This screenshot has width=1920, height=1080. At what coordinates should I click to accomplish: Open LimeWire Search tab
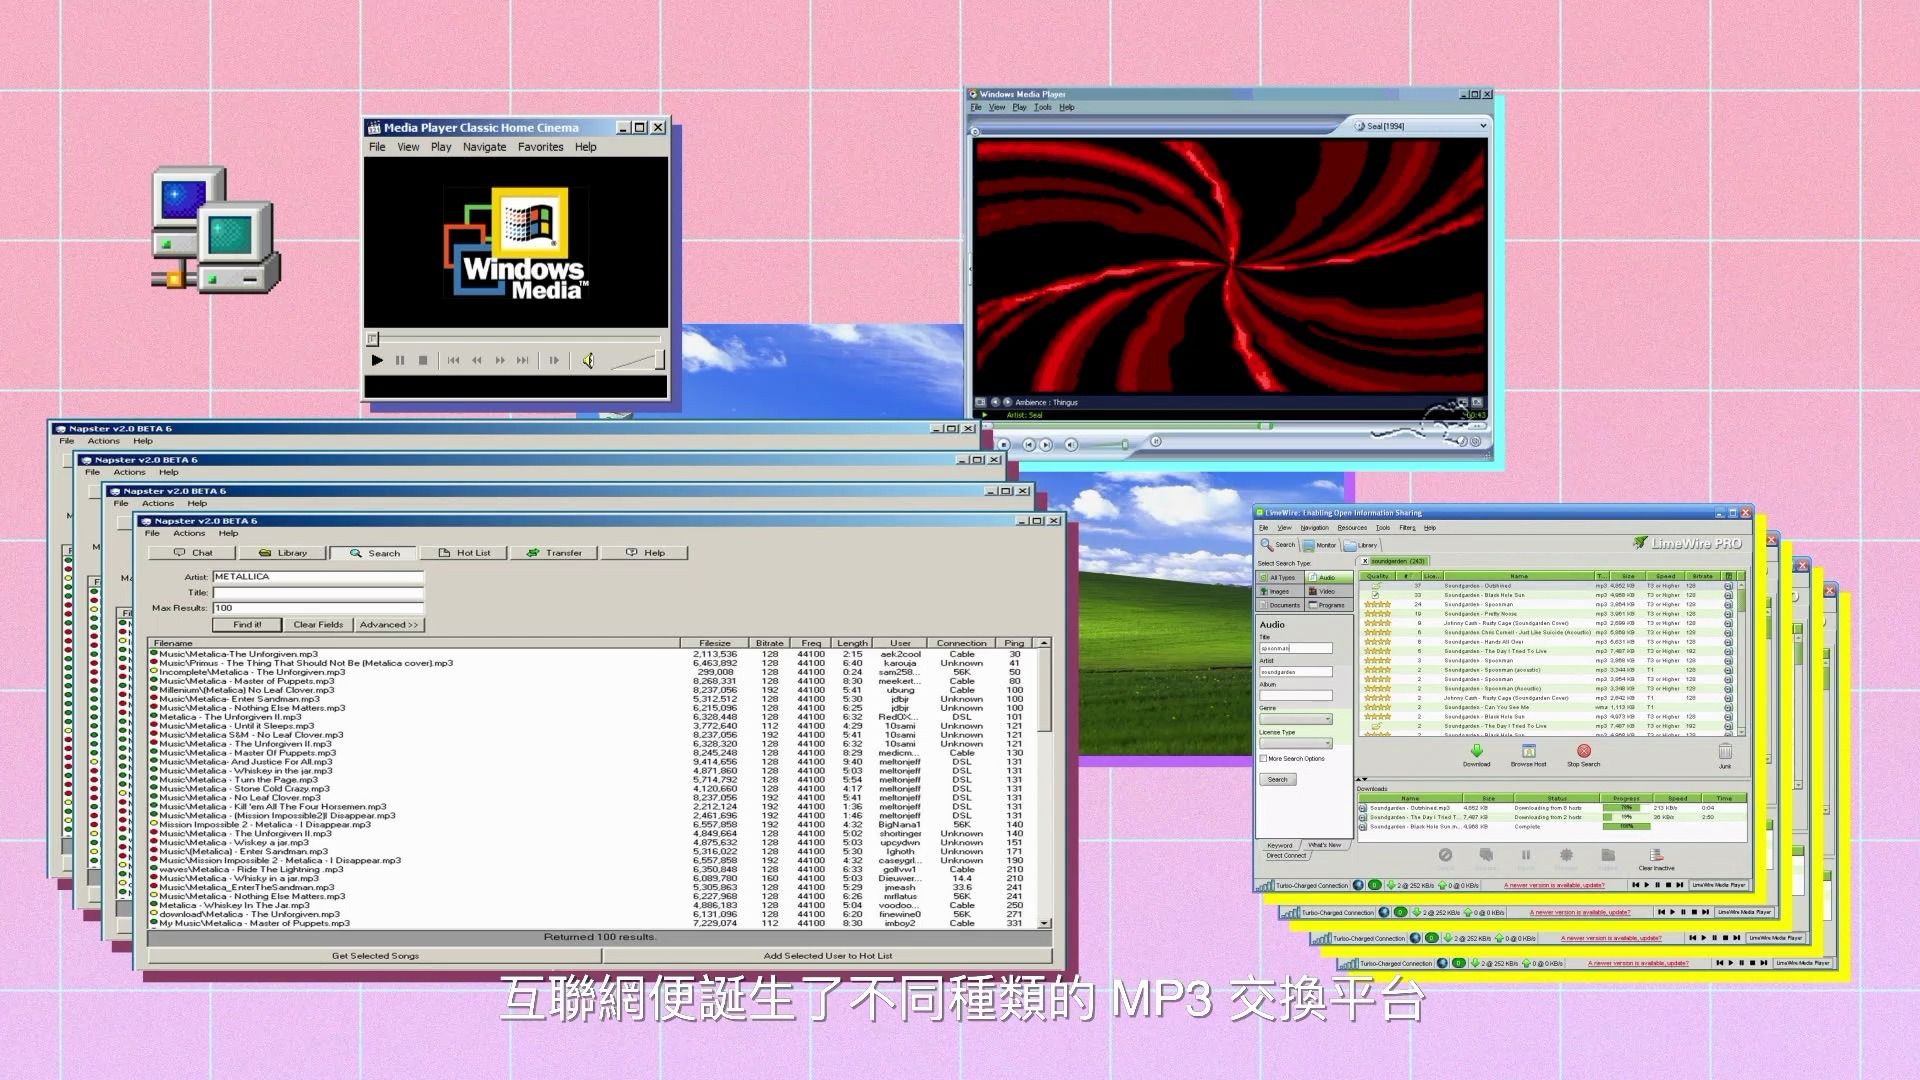coord(1278,545)
